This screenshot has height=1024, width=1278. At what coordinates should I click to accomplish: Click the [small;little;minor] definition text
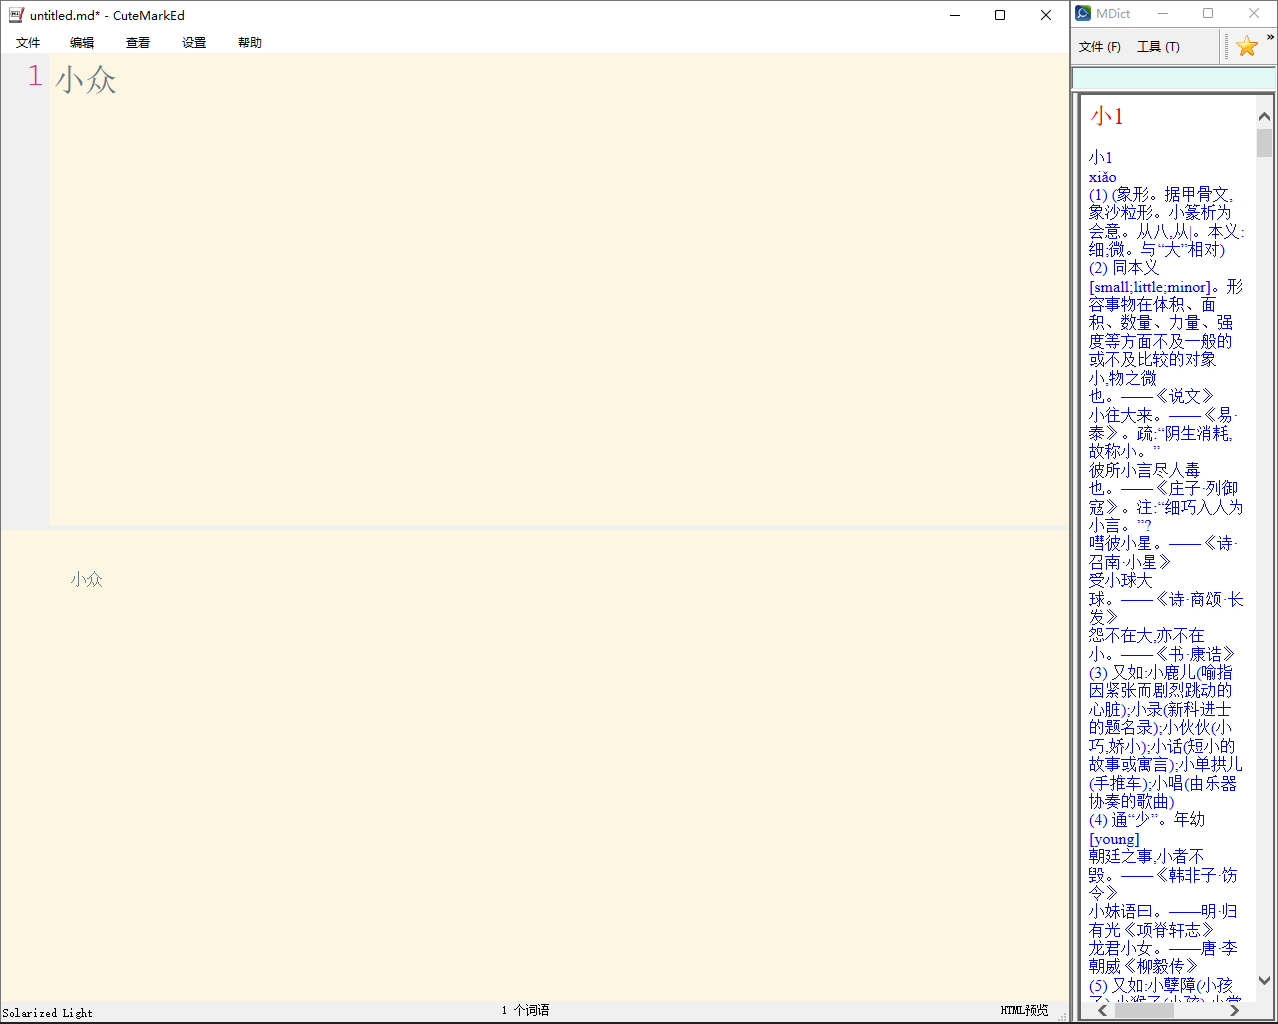point(1150,287)
